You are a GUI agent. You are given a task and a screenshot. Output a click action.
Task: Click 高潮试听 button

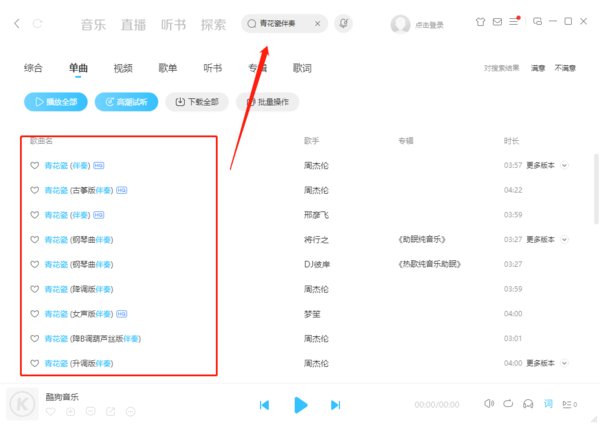click(x=126, y=102)
